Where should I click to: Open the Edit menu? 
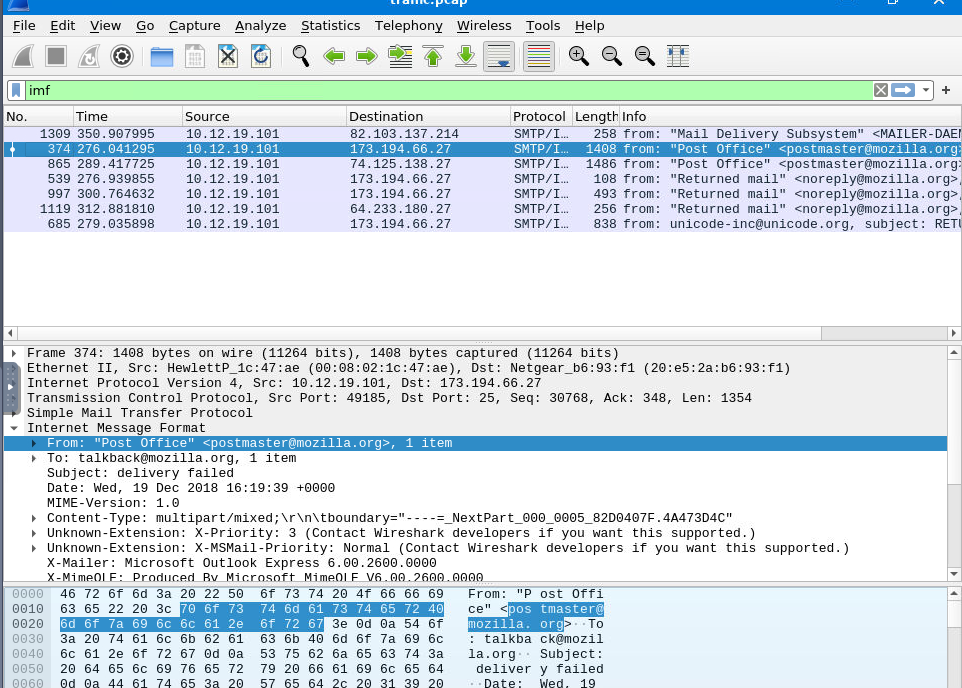[63, 26]
